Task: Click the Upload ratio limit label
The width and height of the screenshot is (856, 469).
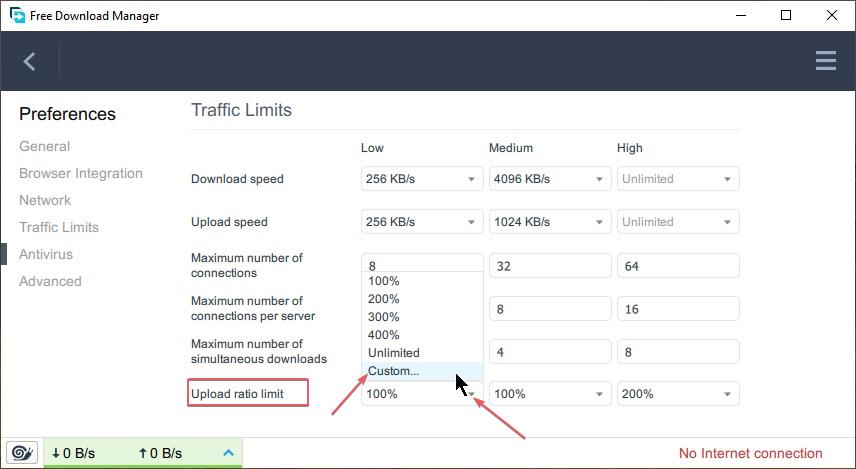Action: coord(237,394)
